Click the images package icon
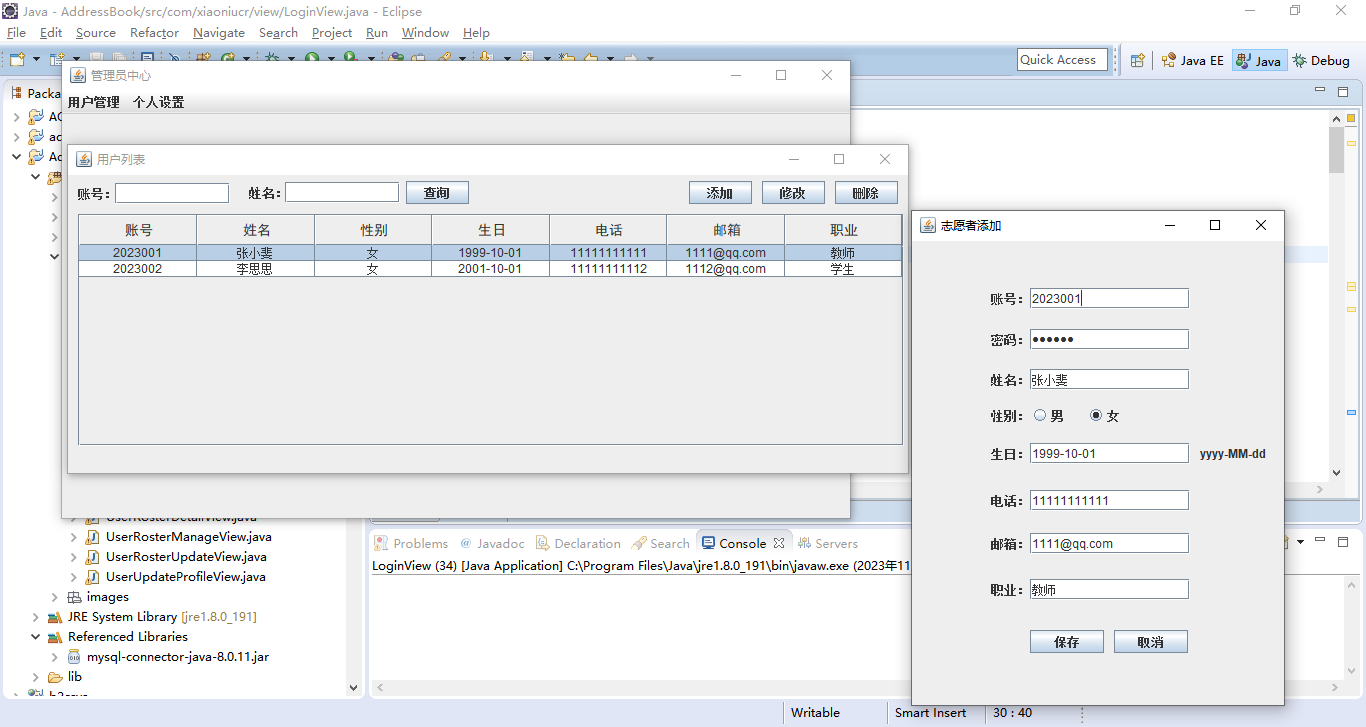 pos(74,597)
